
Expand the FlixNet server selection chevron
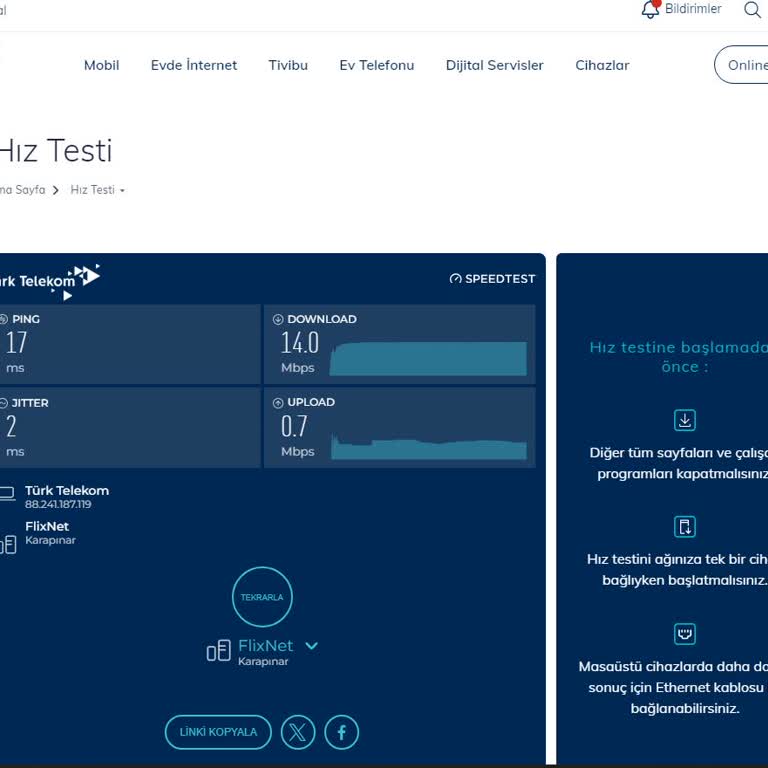312,646
